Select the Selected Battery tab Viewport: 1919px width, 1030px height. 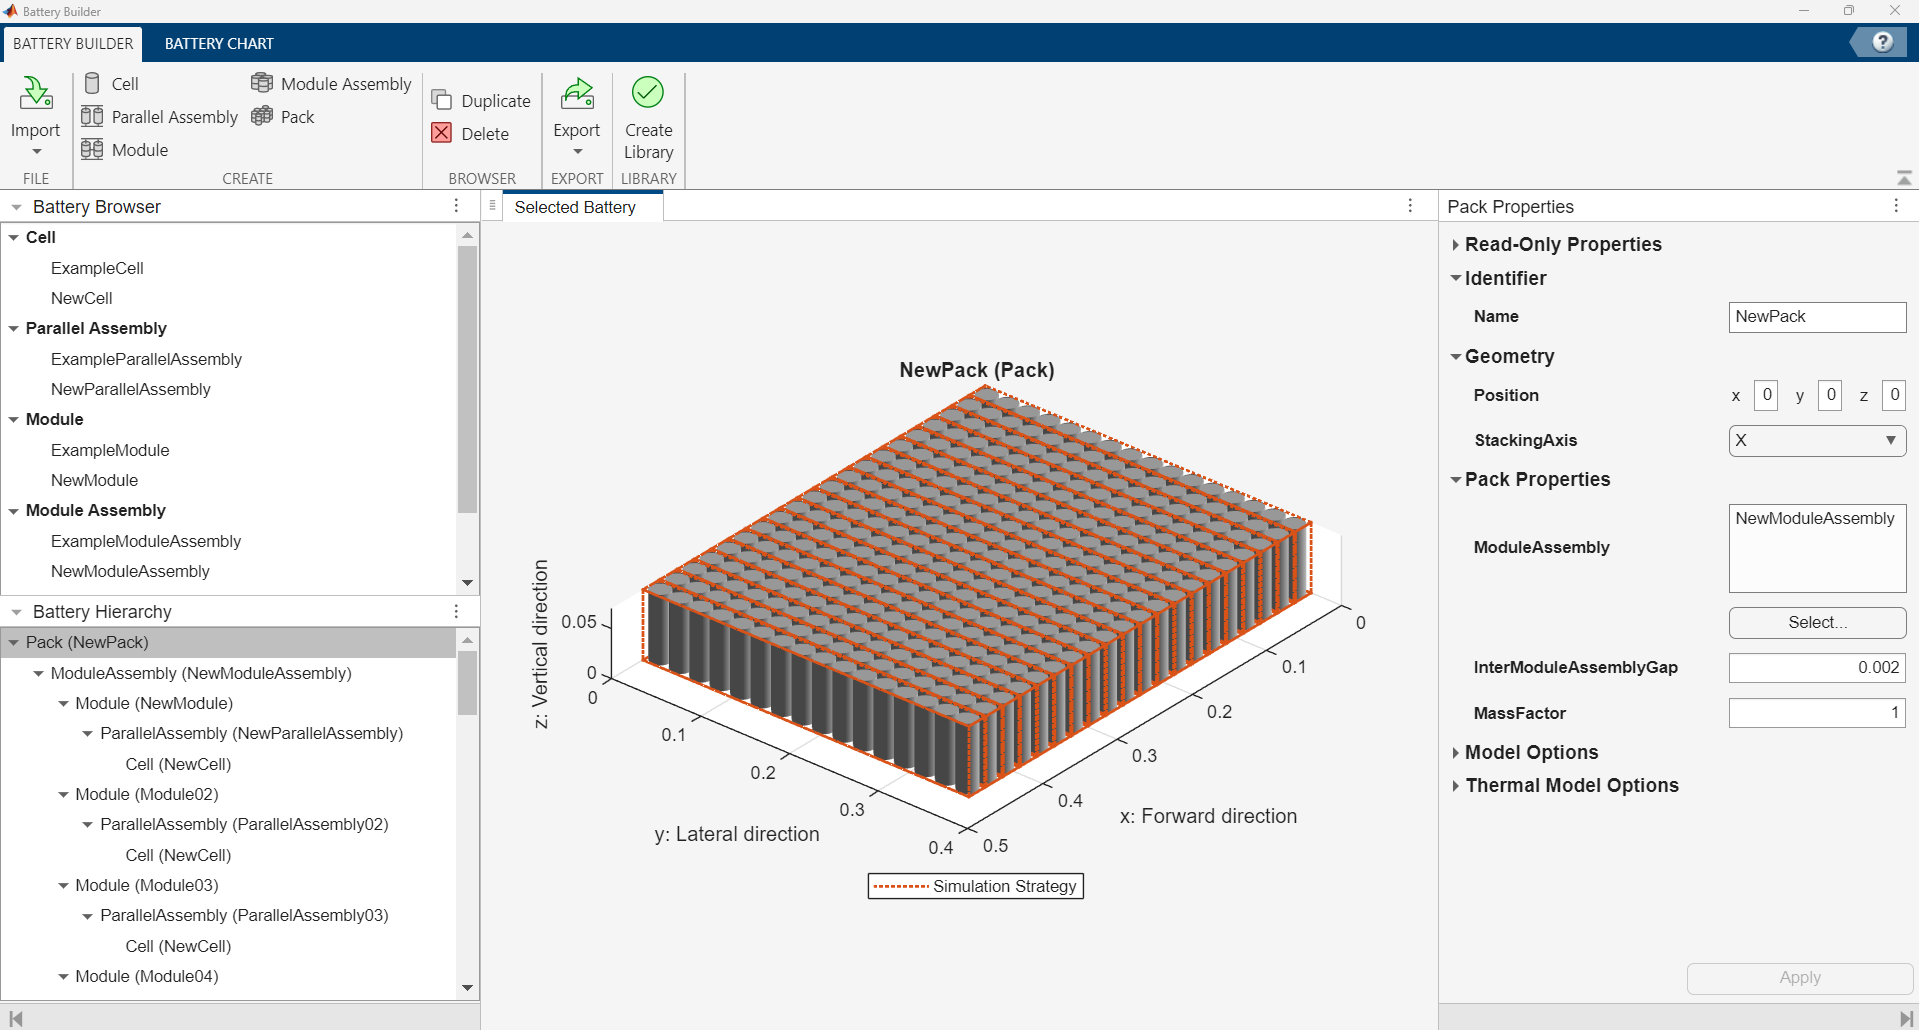[x=575, y=207]
